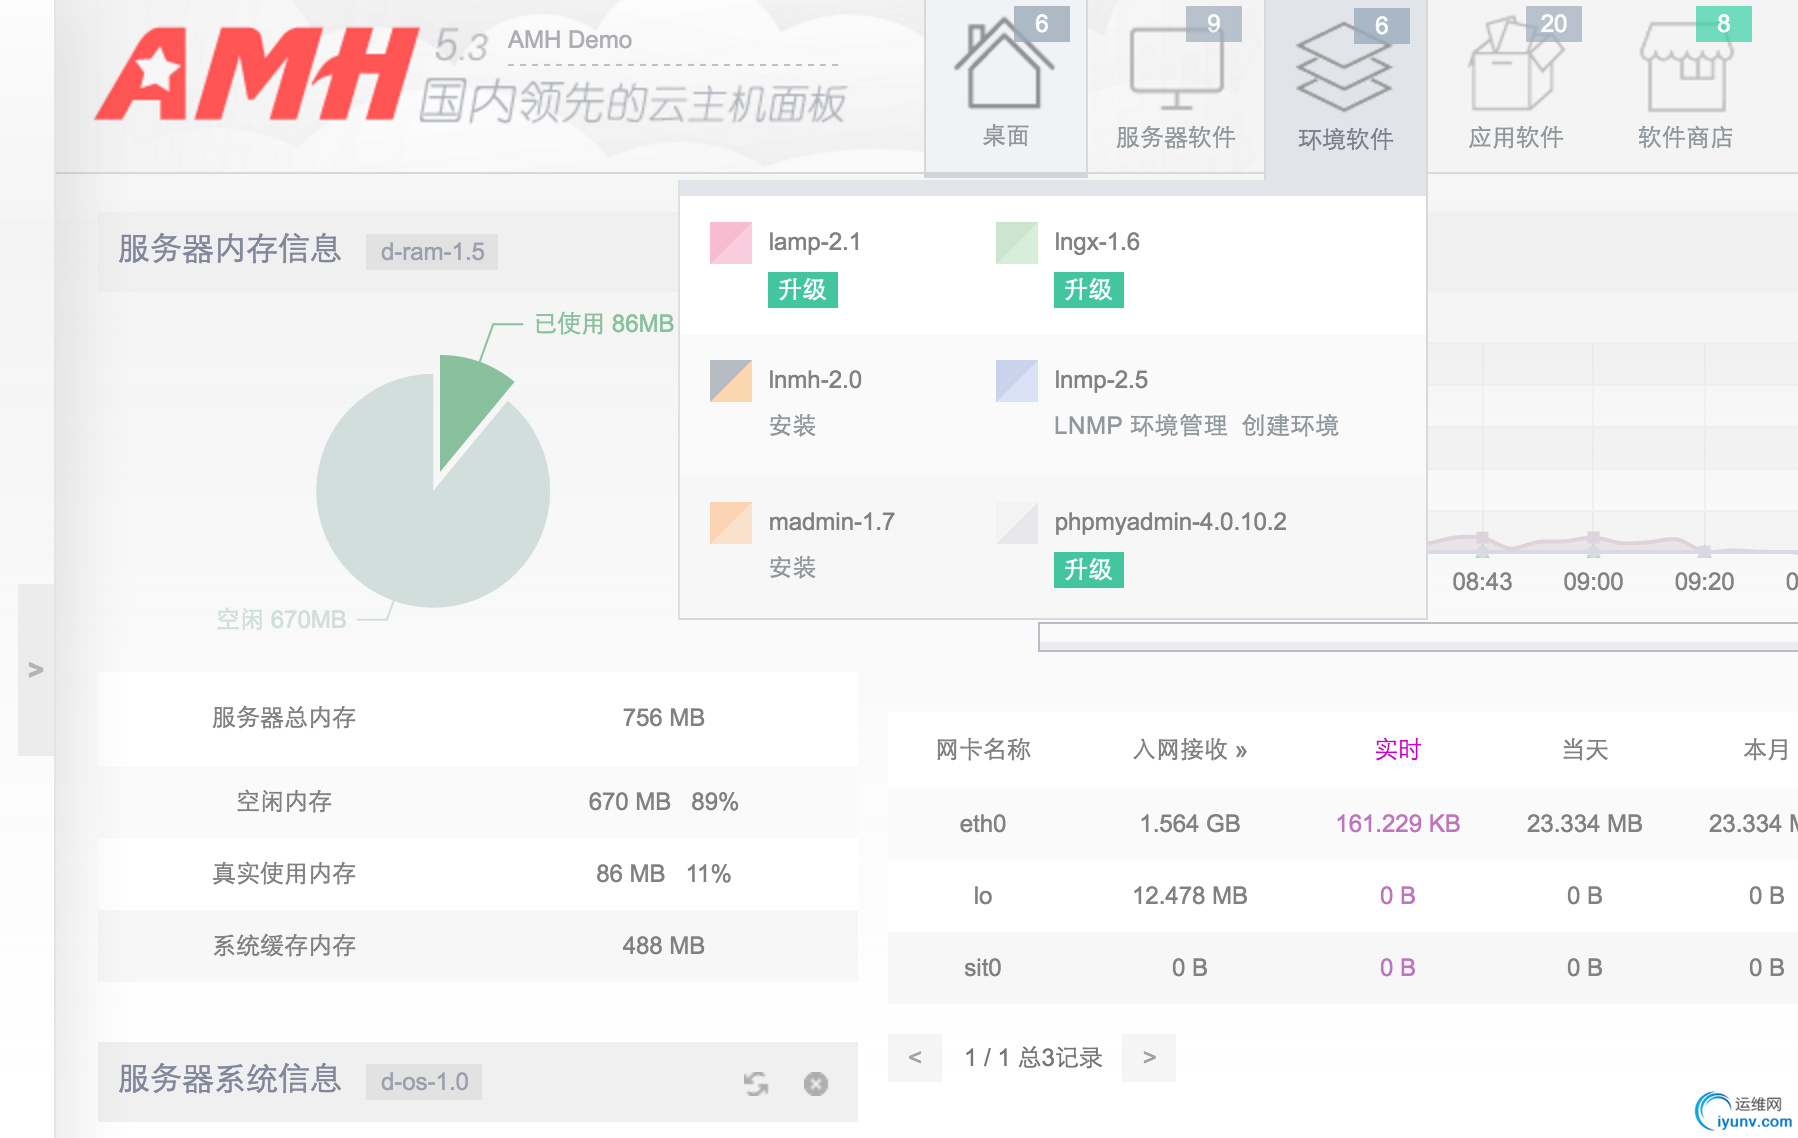Open lamp-2.1 module name
The height and width of the screenshot is (1138, 1798).
tap(815, 242)
